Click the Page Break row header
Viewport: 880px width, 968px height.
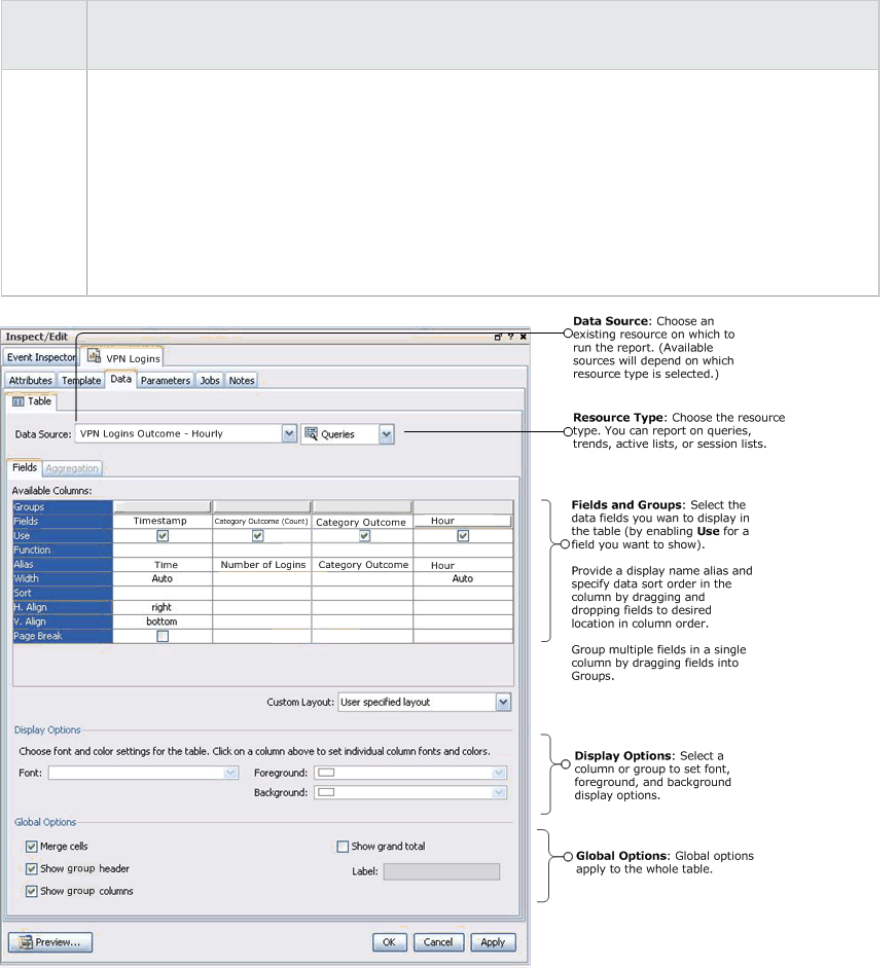[x=62, y=636]
